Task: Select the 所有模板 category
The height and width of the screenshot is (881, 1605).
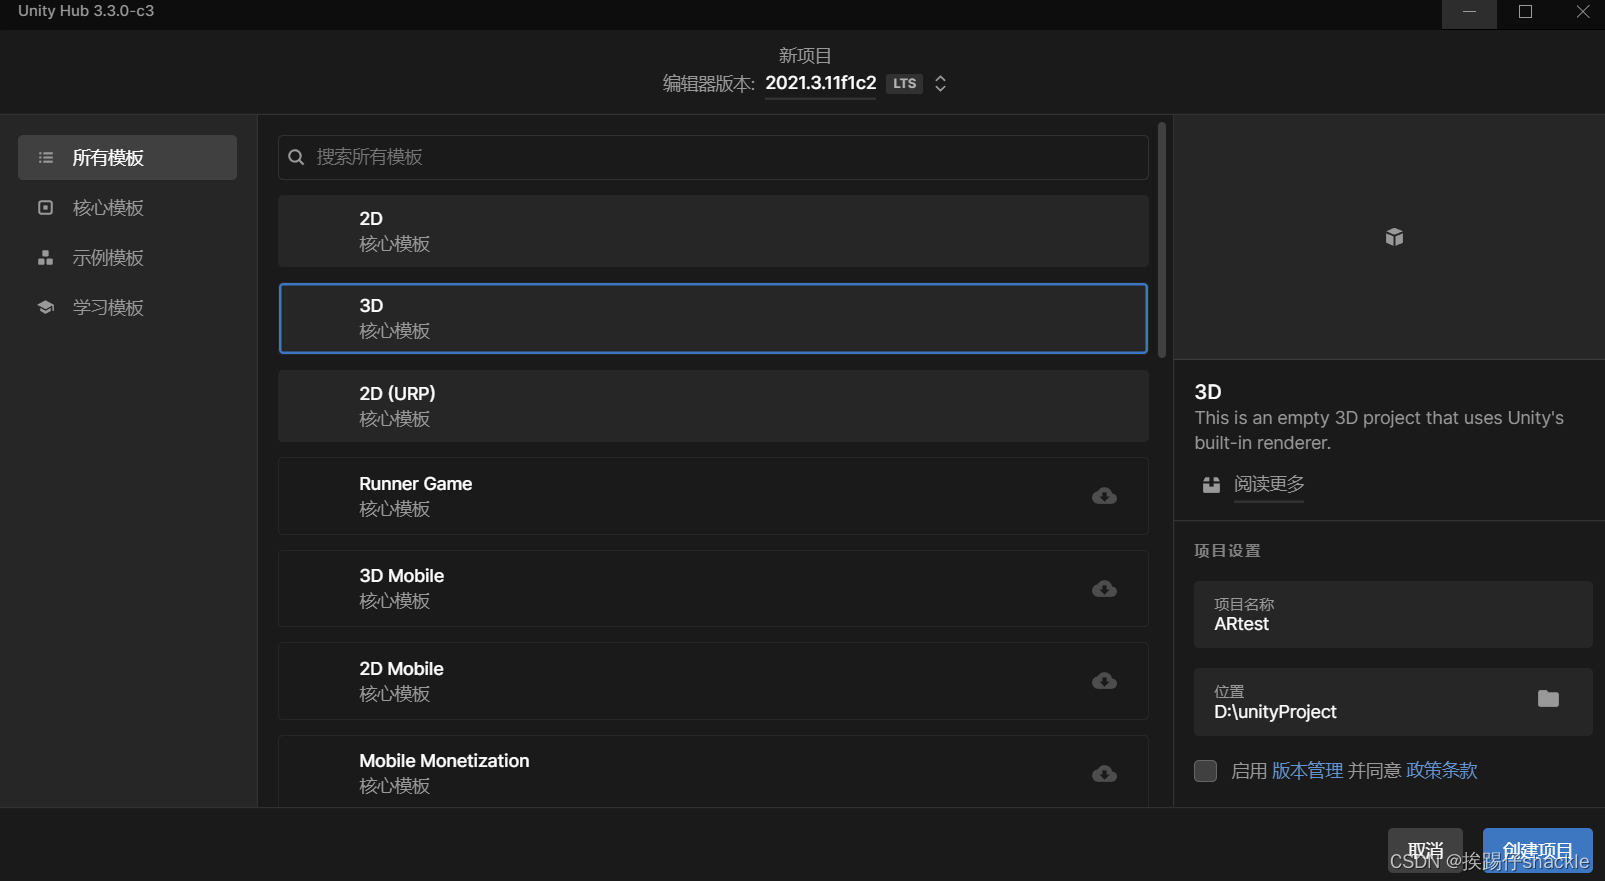Action: (127, 158)
